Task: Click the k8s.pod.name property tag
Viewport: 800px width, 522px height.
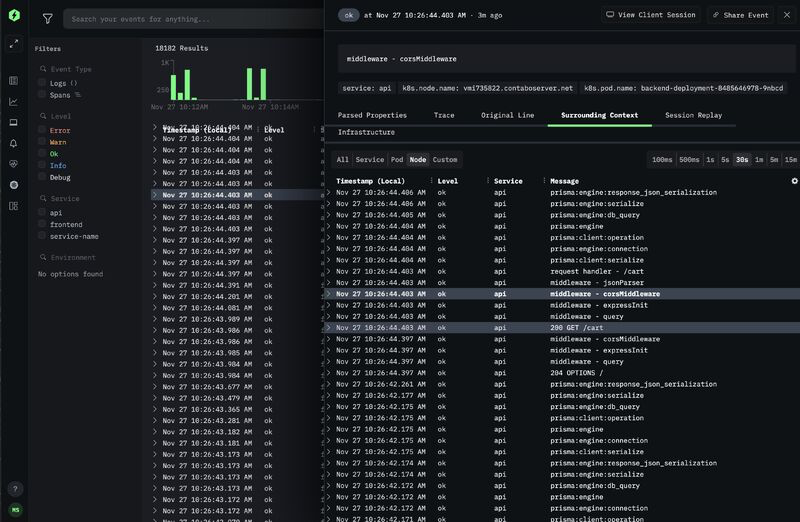Action: [x=683, y=88]
